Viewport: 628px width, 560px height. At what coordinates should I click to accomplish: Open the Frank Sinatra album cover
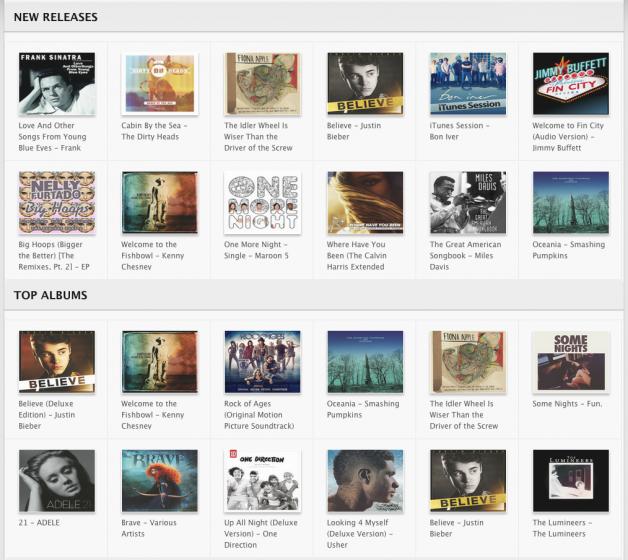(x=57, y=84)
